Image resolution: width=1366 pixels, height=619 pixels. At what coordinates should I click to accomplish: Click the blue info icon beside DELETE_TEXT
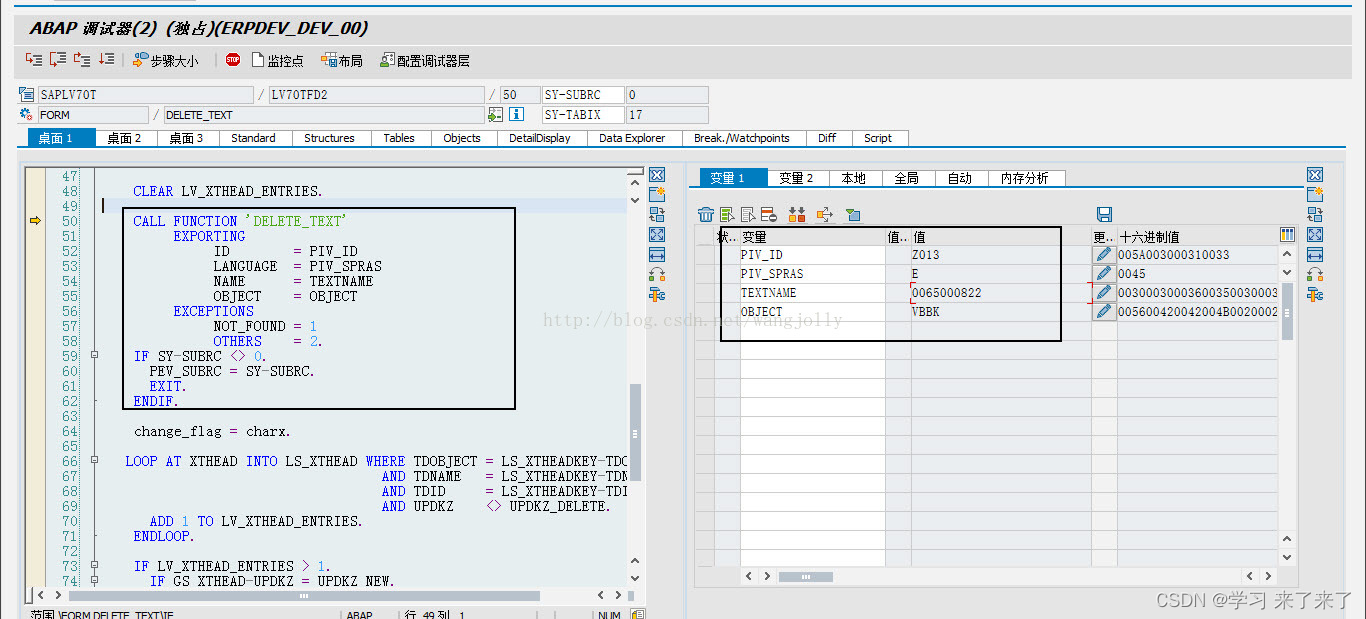coord(517,114)
